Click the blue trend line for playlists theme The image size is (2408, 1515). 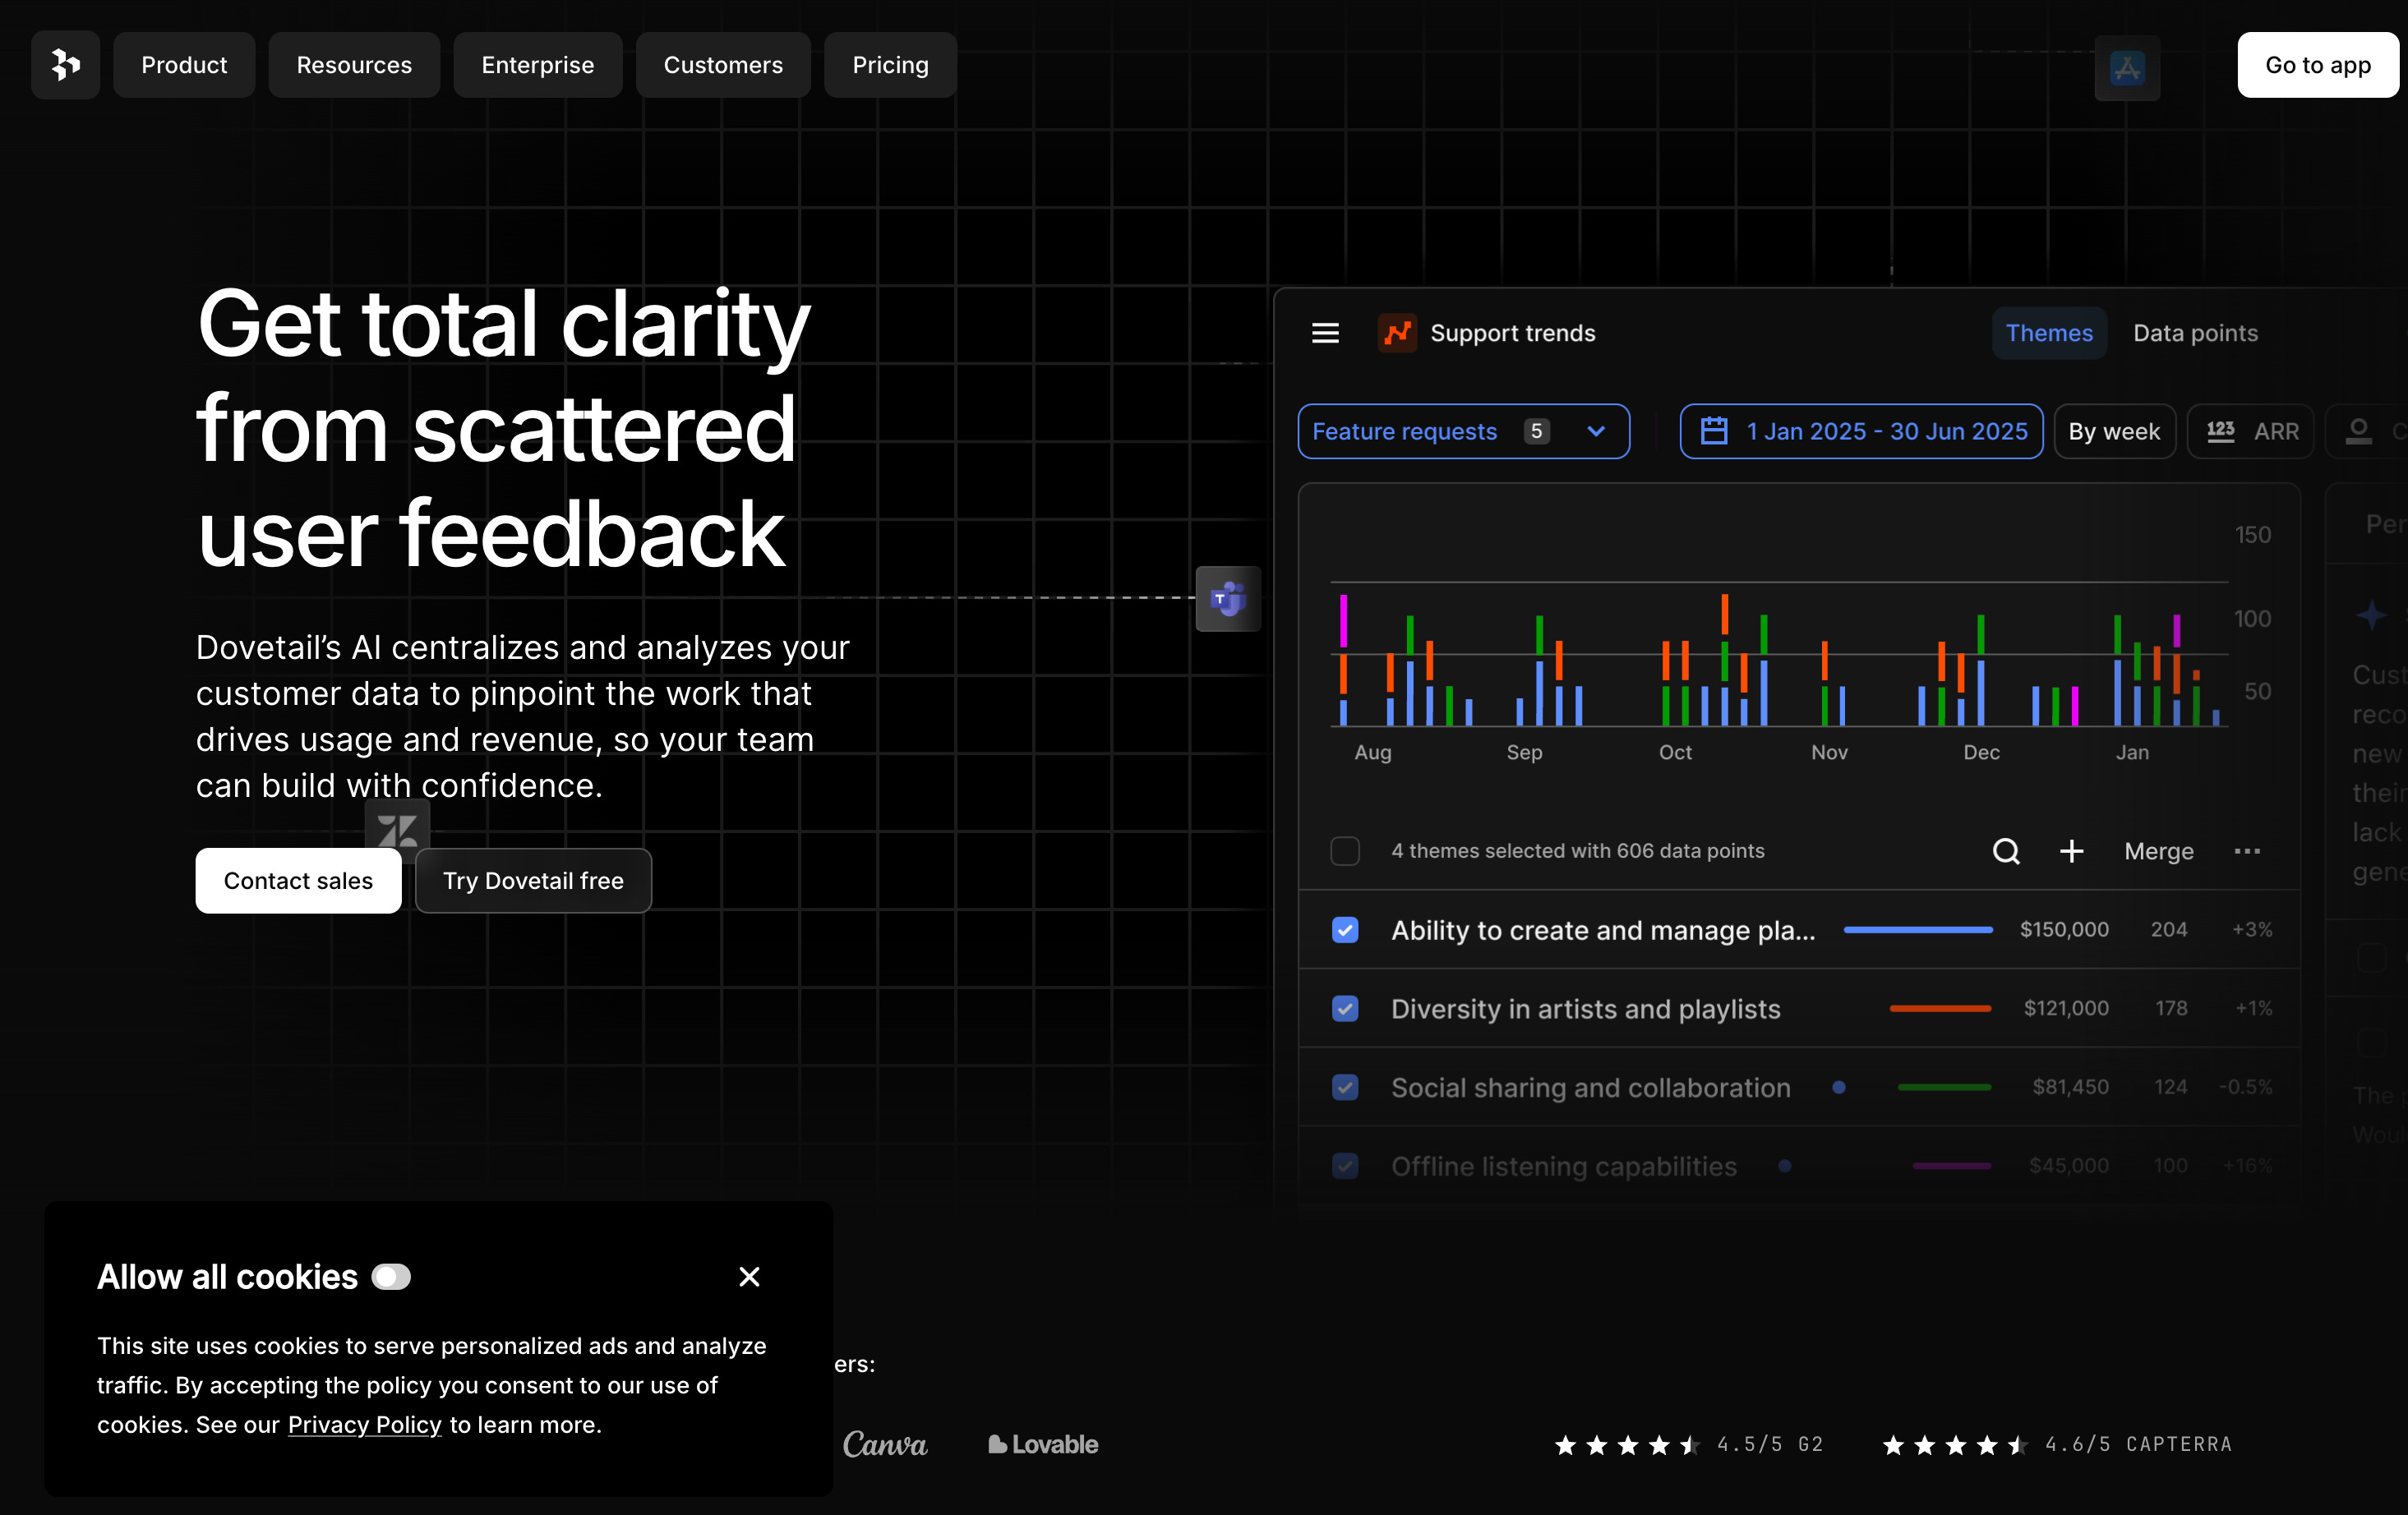point(1917,930)
